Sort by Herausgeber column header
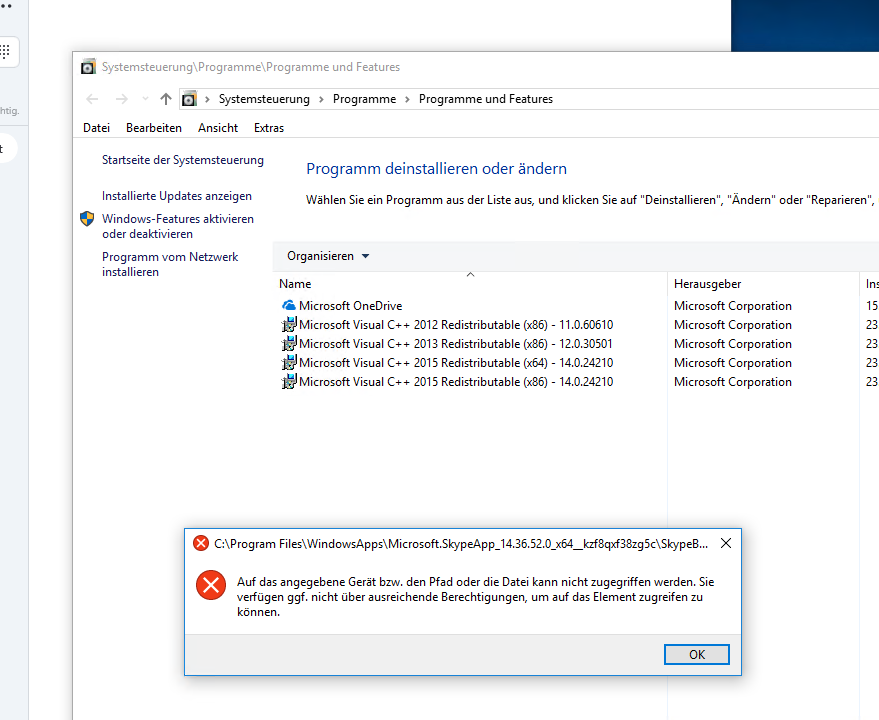Viewport: 879px width, 720px height. 707,284
